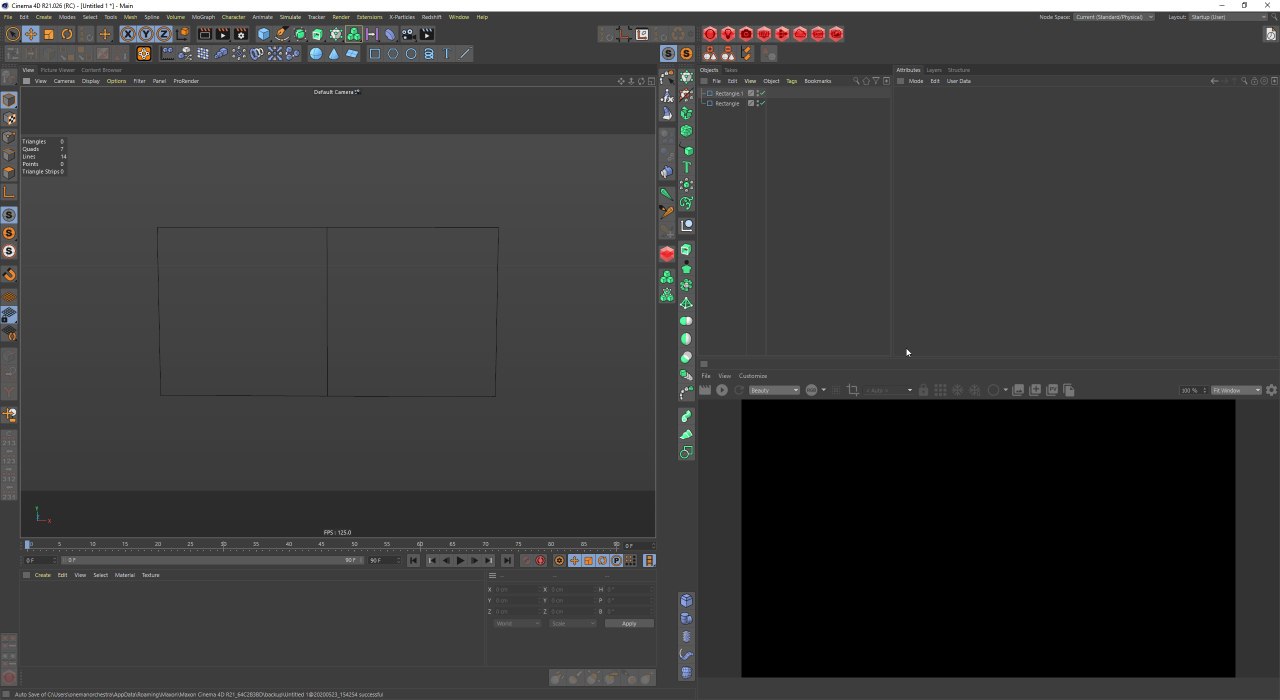The image size is (1280, 700).
Task: Open the green MoGraph Cloner icon
Action: (354, 34)
